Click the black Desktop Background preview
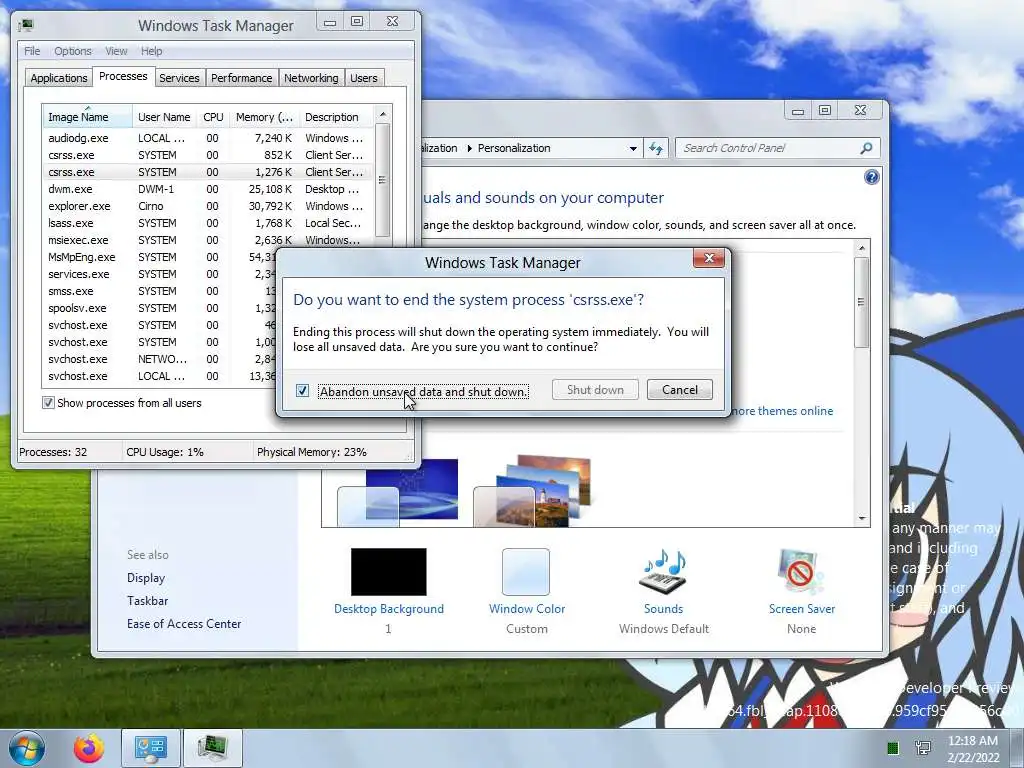Viewport: 1024px width, 768px height. 389,571
